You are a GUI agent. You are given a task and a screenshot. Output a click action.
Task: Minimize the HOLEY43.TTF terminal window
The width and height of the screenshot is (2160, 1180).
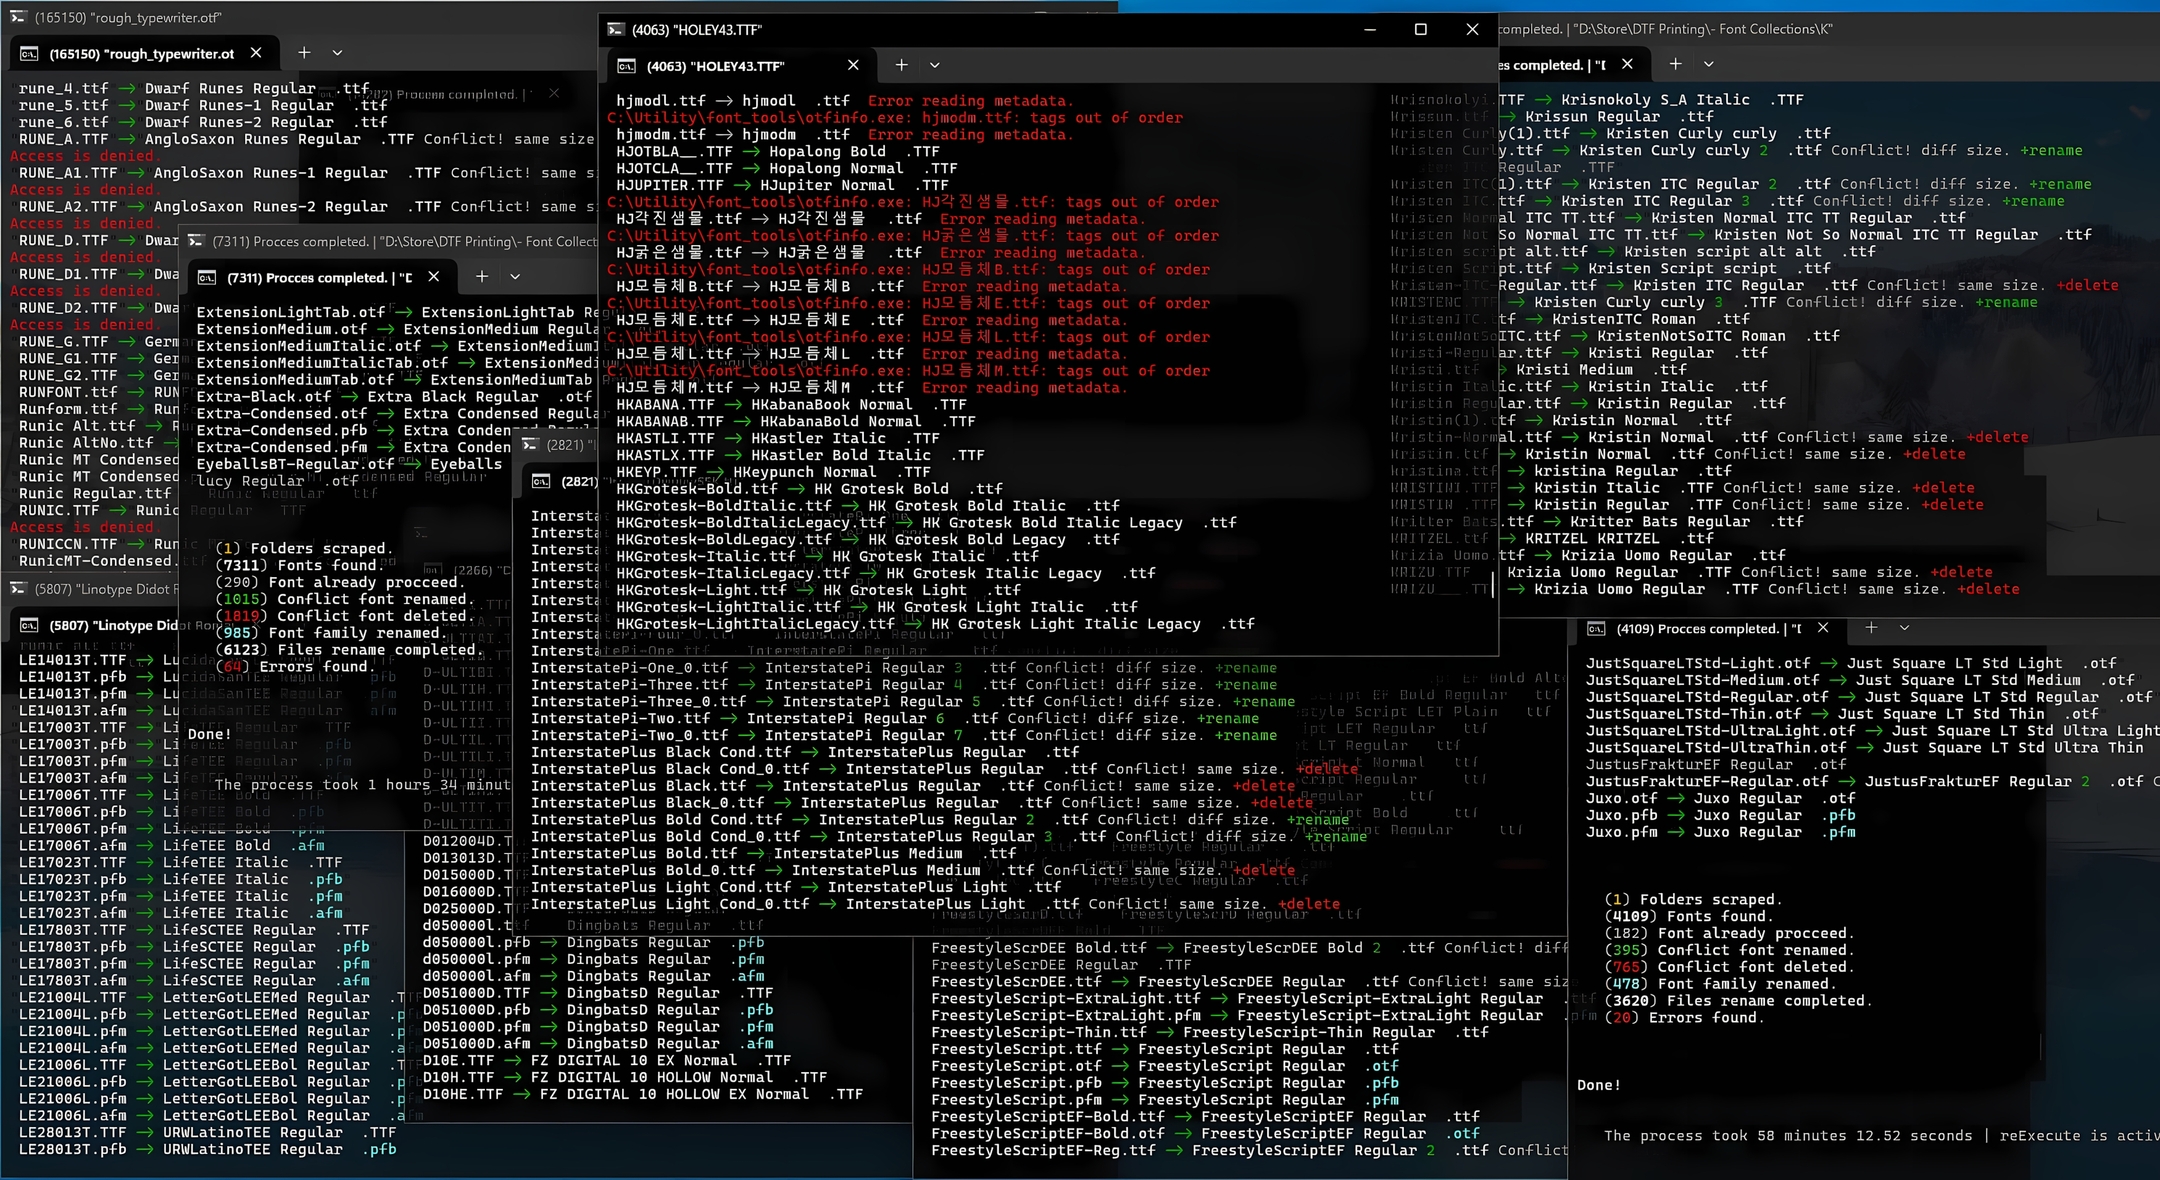click(1369, 30)
